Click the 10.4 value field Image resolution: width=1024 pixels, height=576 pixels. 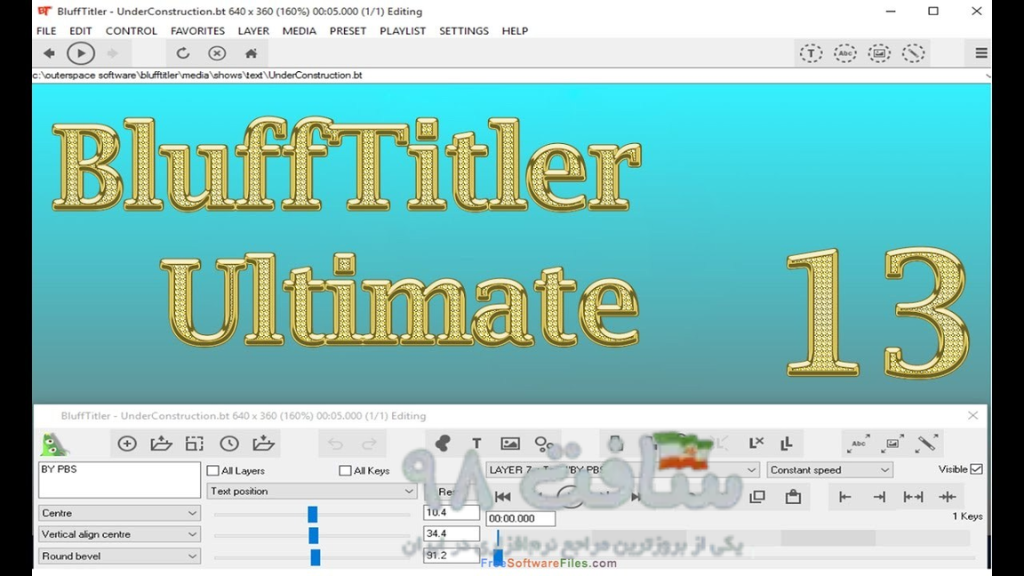(451, 513)
